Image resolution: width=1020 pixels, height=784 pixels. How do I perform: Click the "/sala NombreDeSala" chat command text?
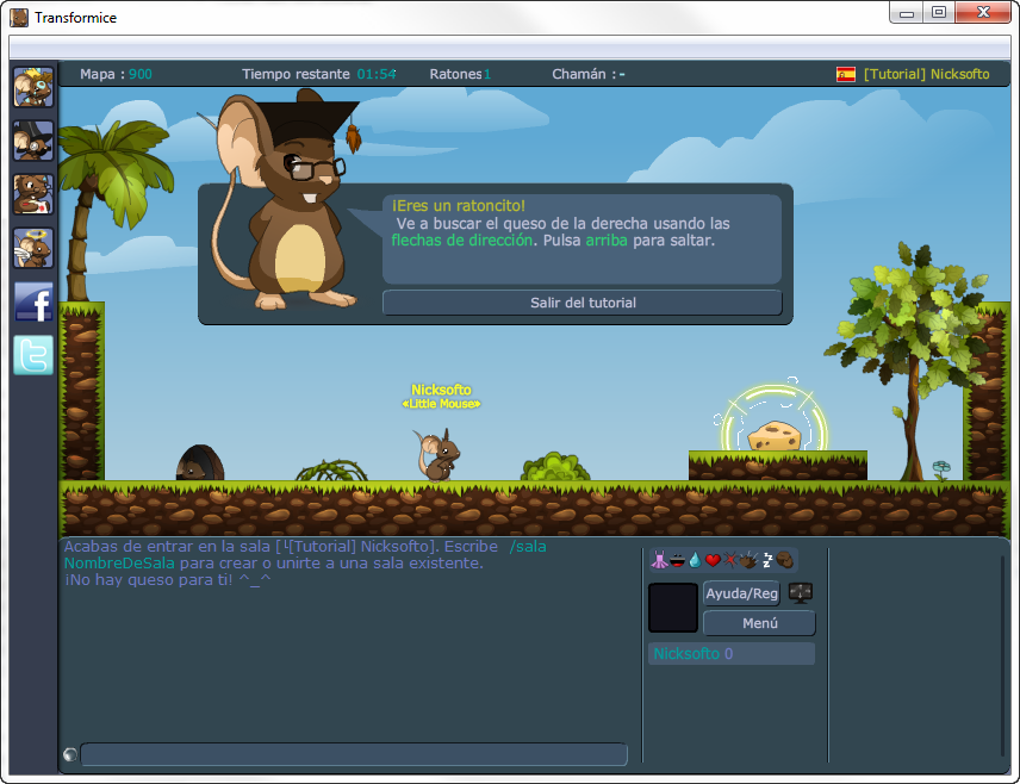point(305,554)
